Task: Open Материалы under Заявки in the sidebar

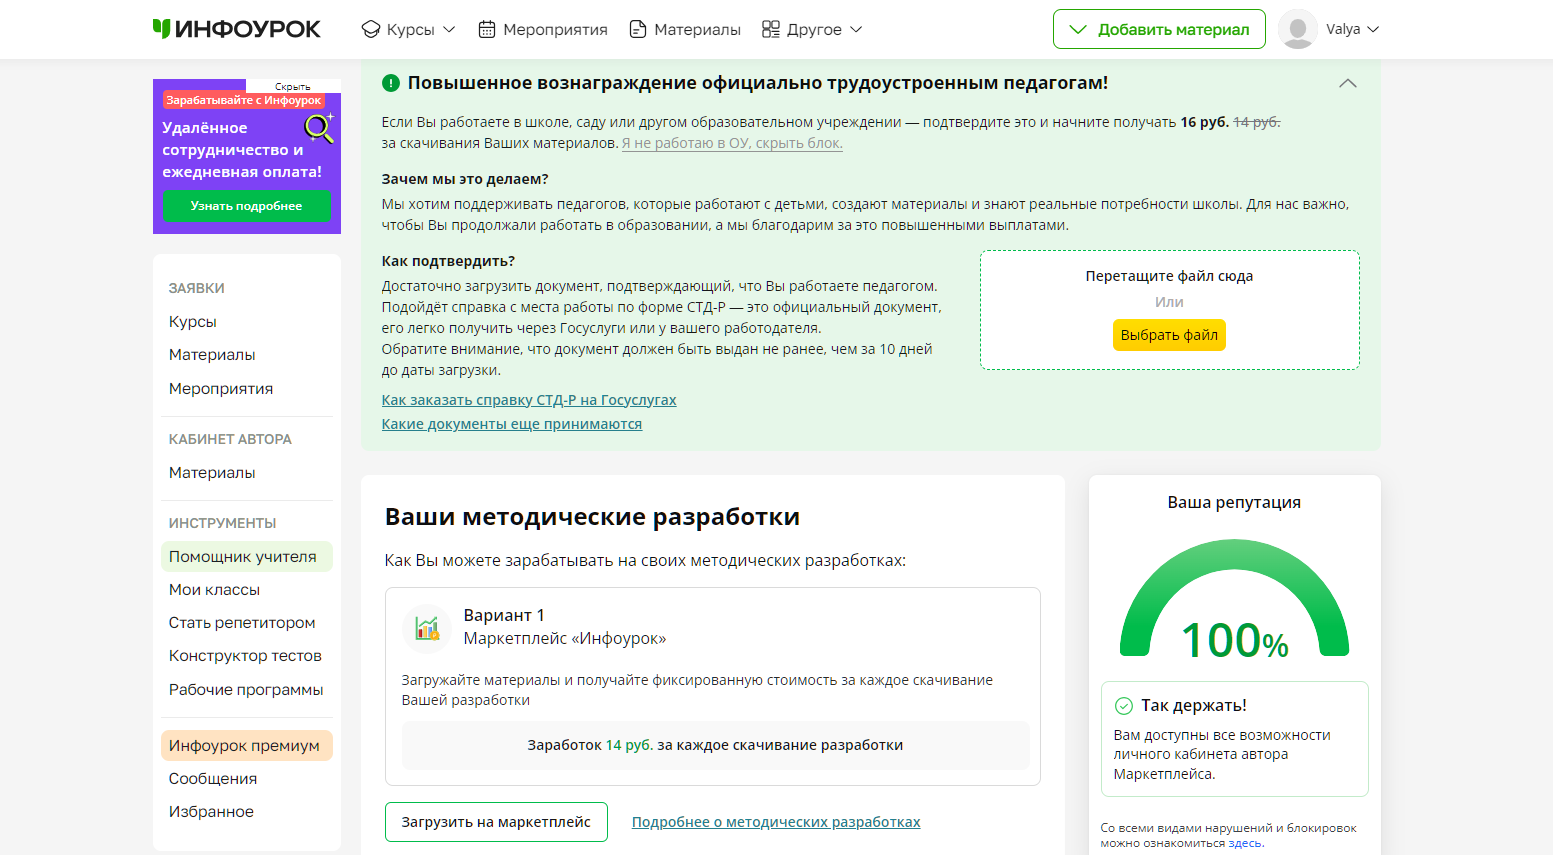Action: [x=212, y=355]
